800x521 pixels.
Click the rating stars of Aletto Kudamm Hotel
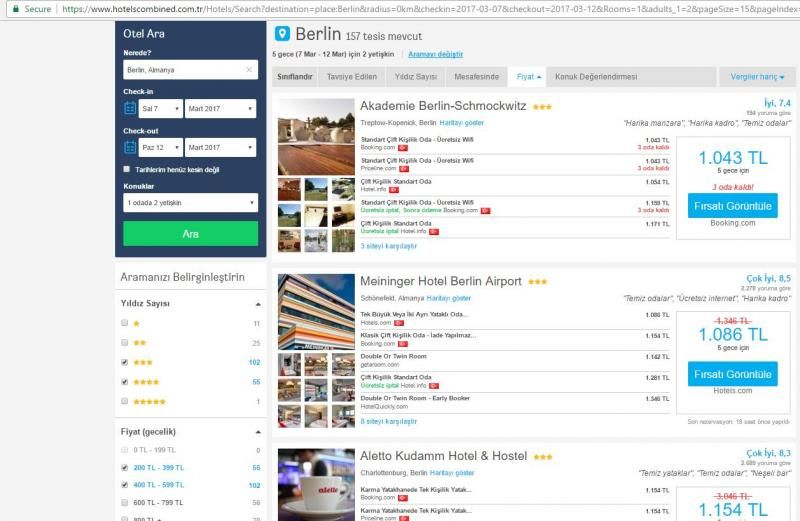(x=543, y=457)
